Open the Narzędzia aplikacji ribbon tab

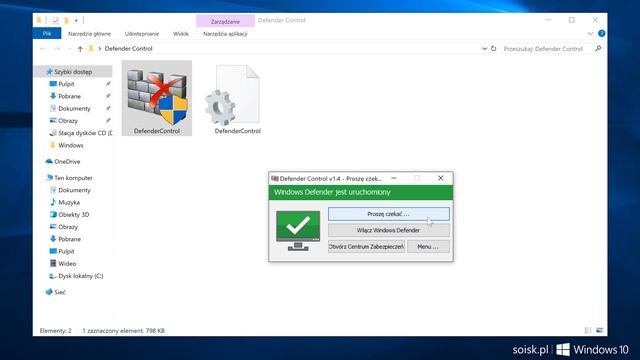[225, 34]
